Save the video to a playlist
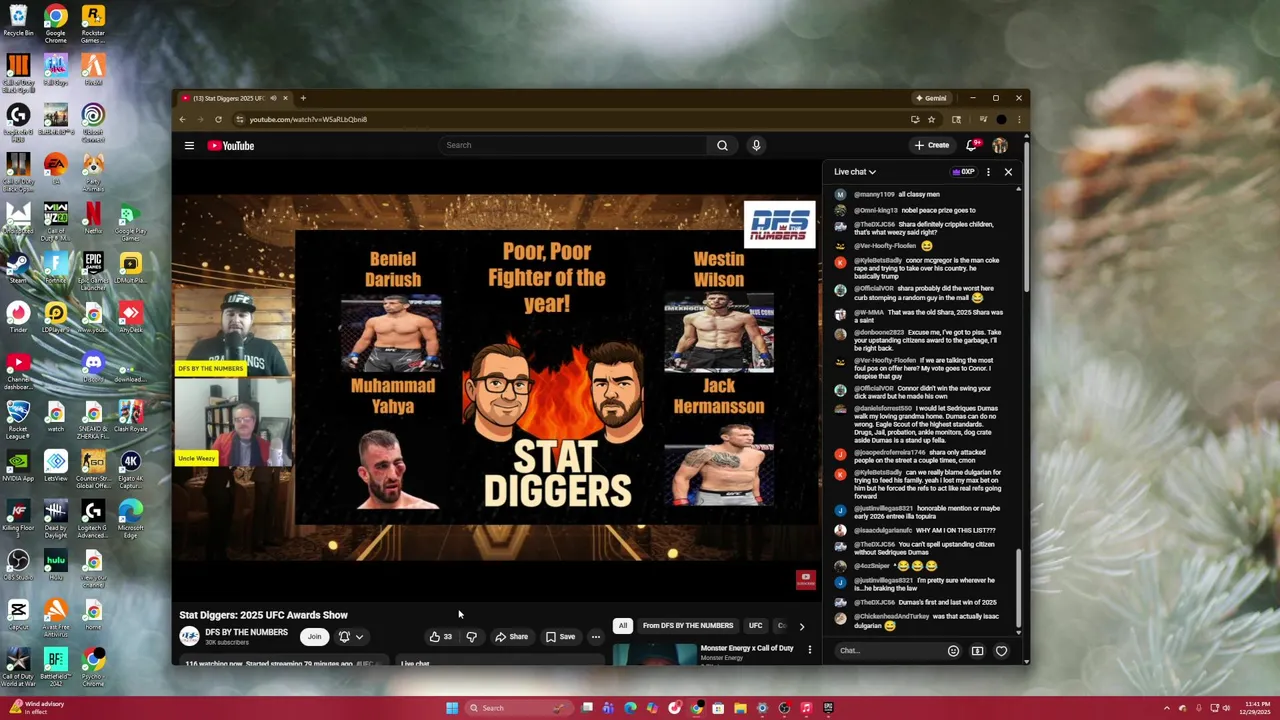 click(560, 637)
